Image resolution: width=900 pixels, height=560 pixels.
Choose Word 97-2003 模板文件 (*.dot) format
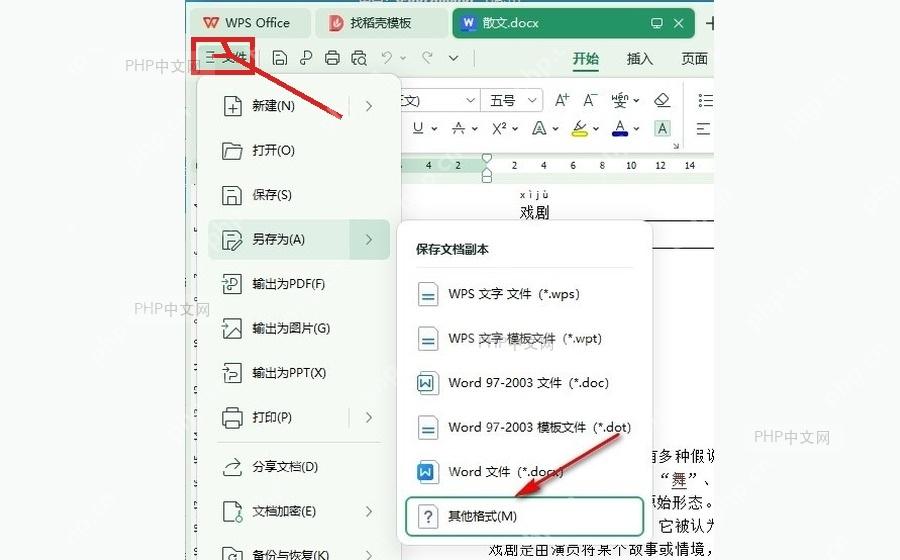coord(524,427)
